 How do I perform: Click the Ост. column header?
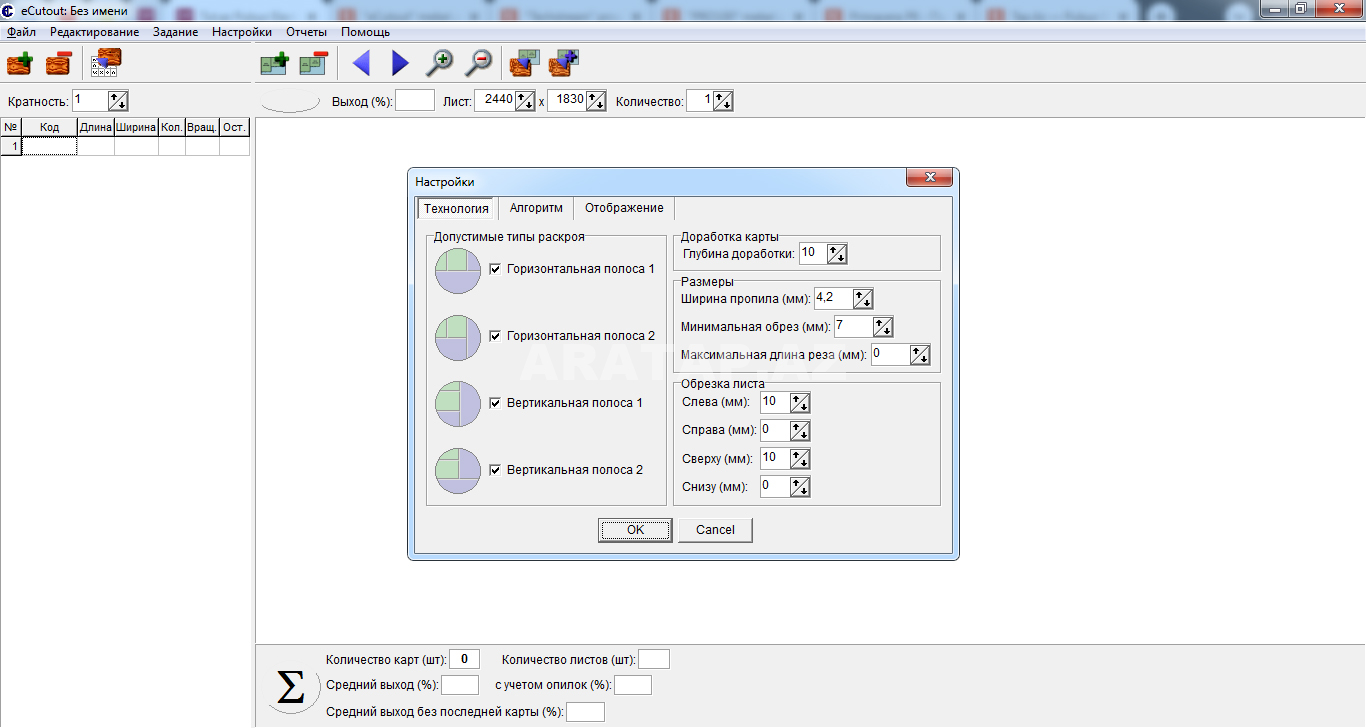click(234, 127)
